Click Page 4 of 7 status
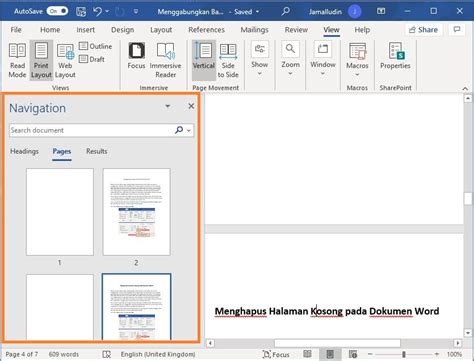This screenshot has width=474, height=361. tap(22, 354)
